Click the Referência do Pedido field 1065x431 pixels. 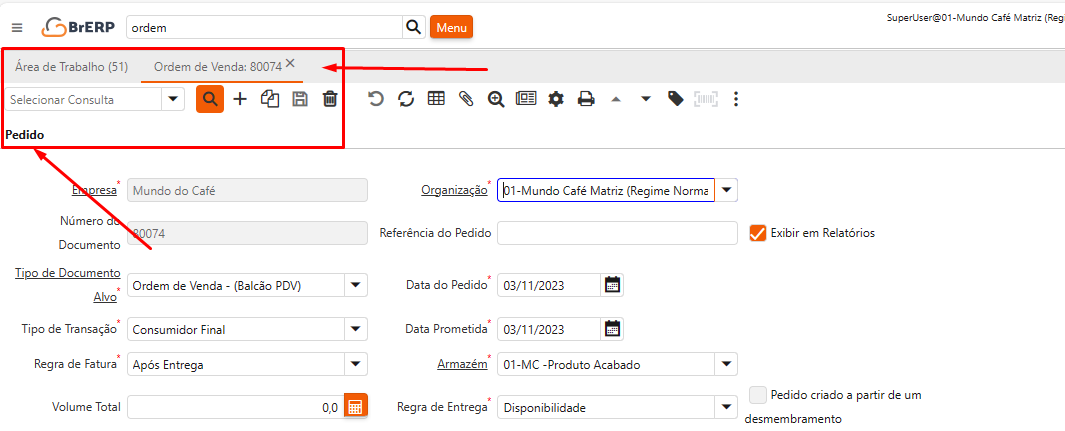617,233
